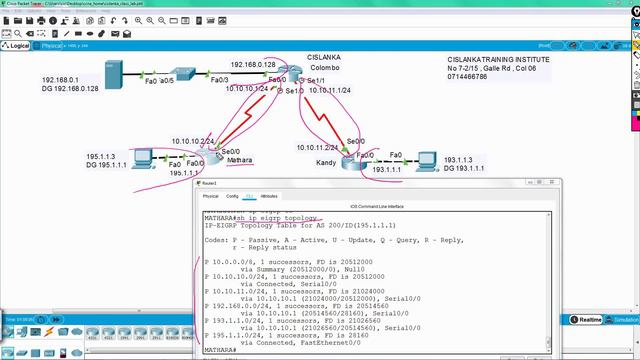Viewport: 640px width, 360px height.
Task: Print using the printer toolbar icon
Action: (41, 20)
